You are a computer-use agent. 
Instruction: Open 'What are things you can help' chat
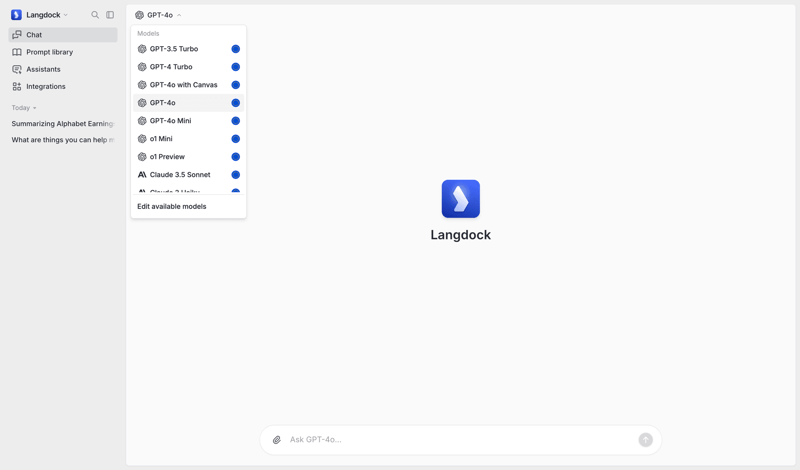(x=63, y=140)
